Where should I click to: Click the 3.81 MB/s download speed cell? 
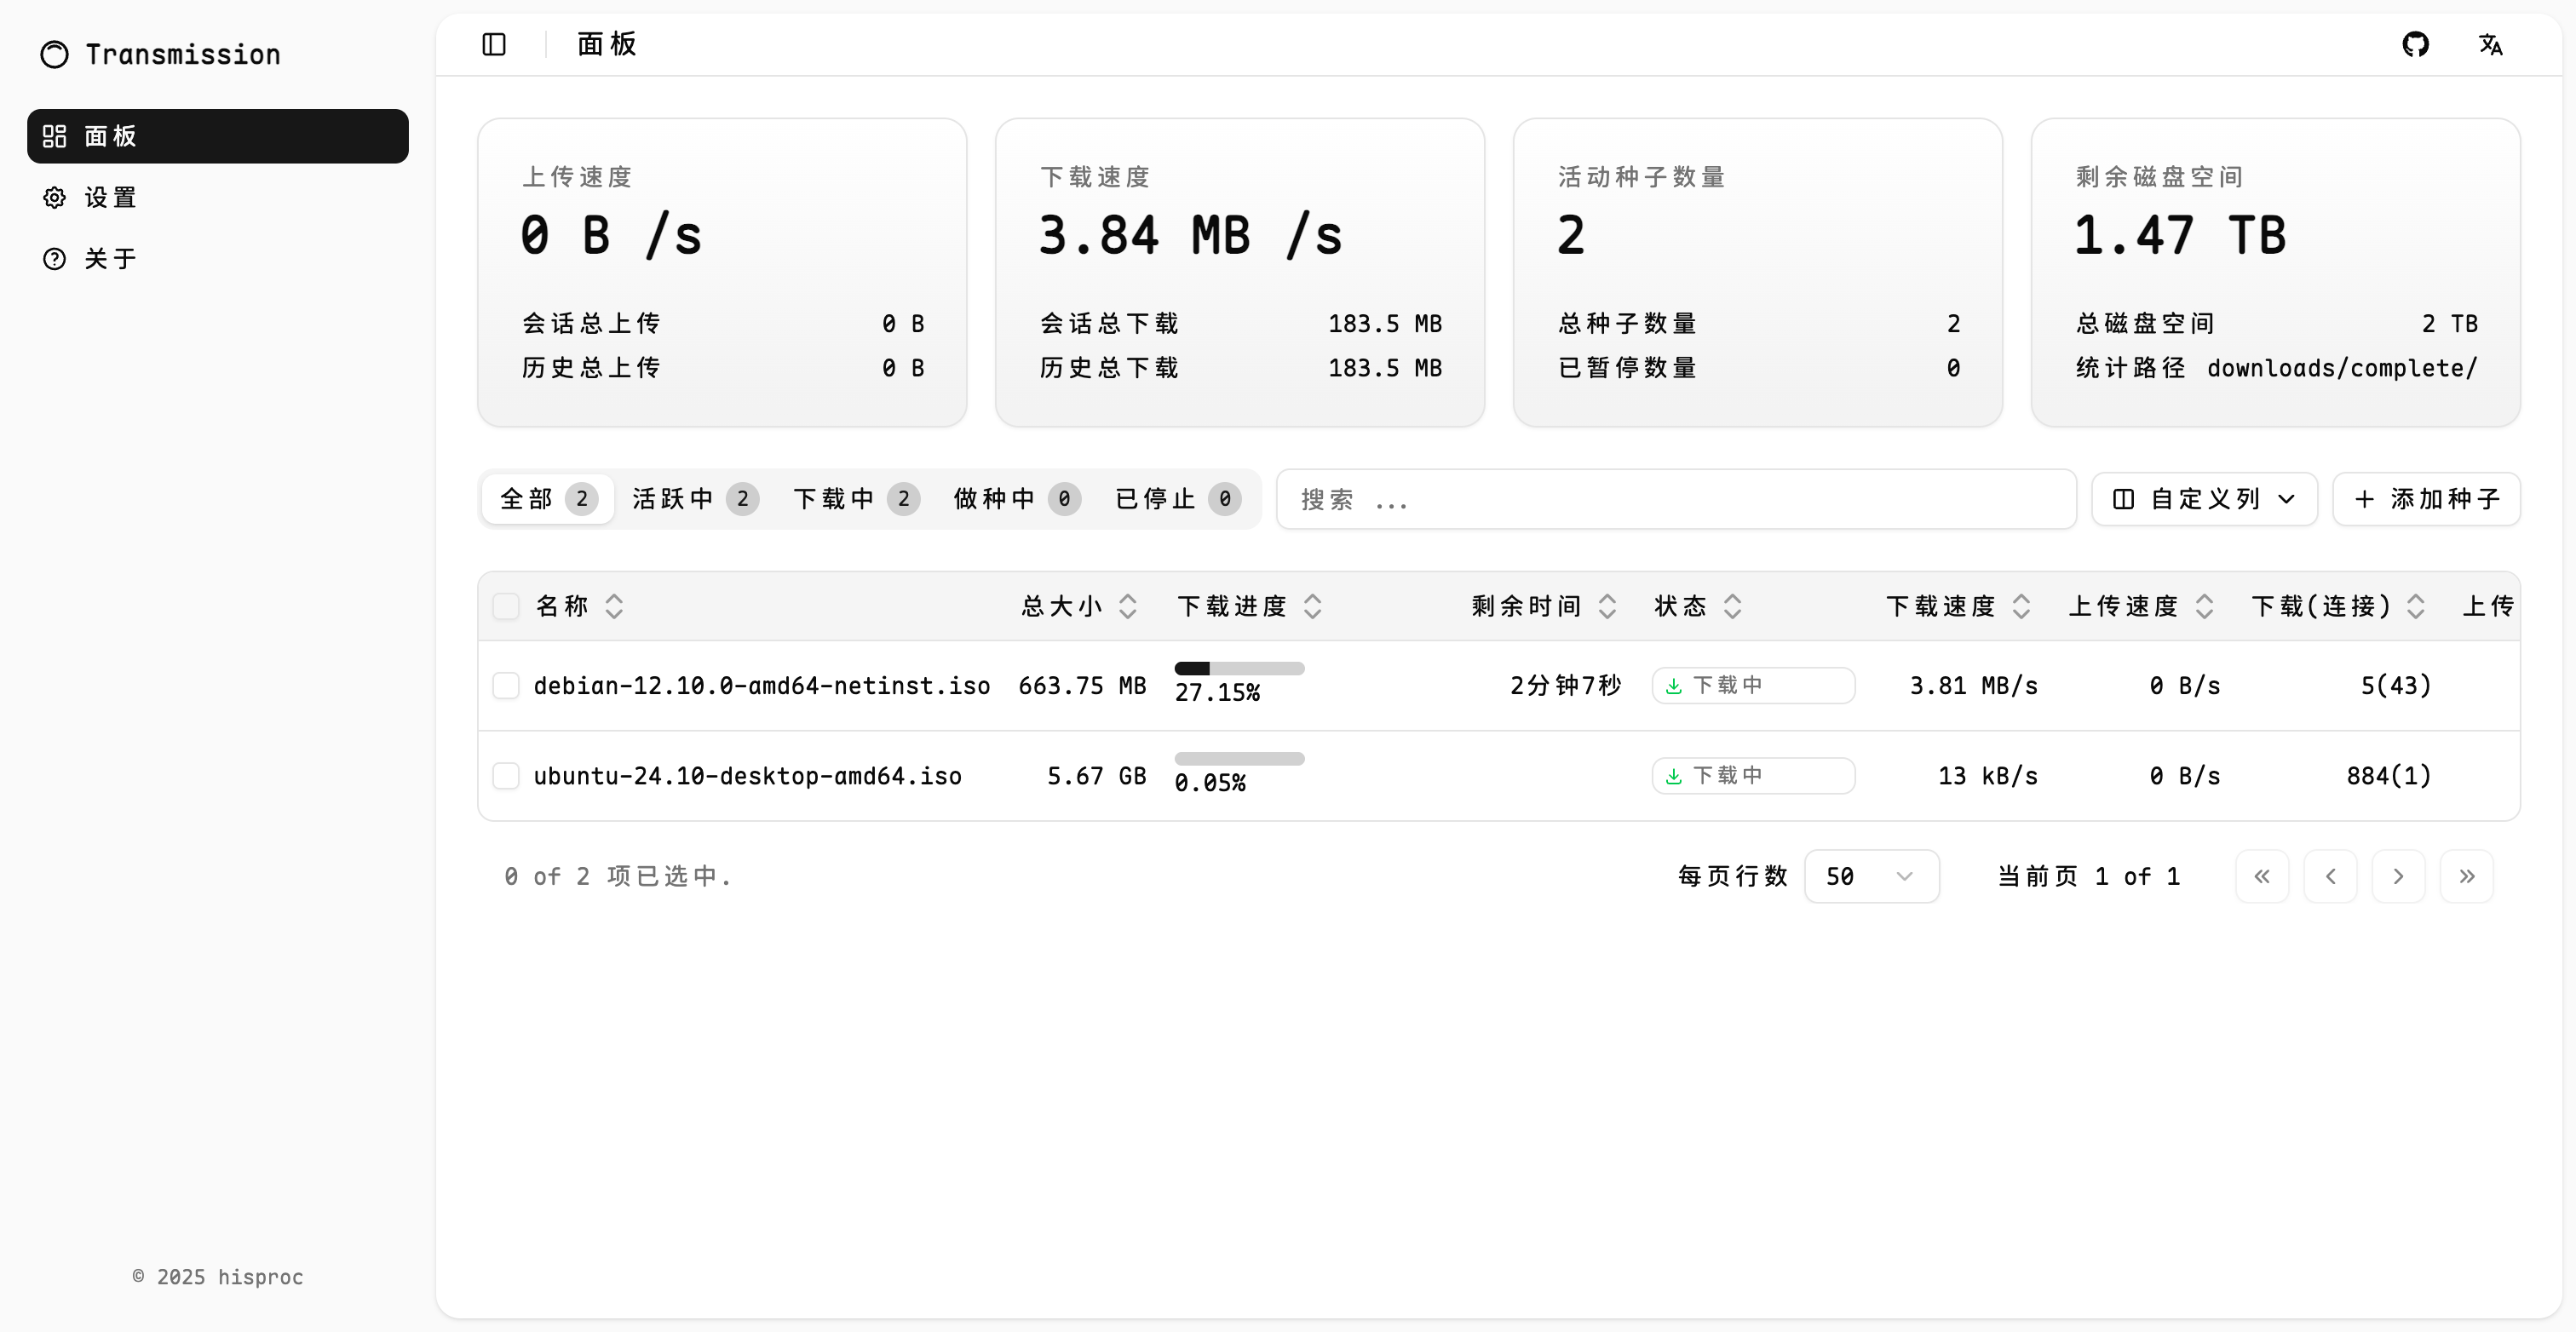1973,685
